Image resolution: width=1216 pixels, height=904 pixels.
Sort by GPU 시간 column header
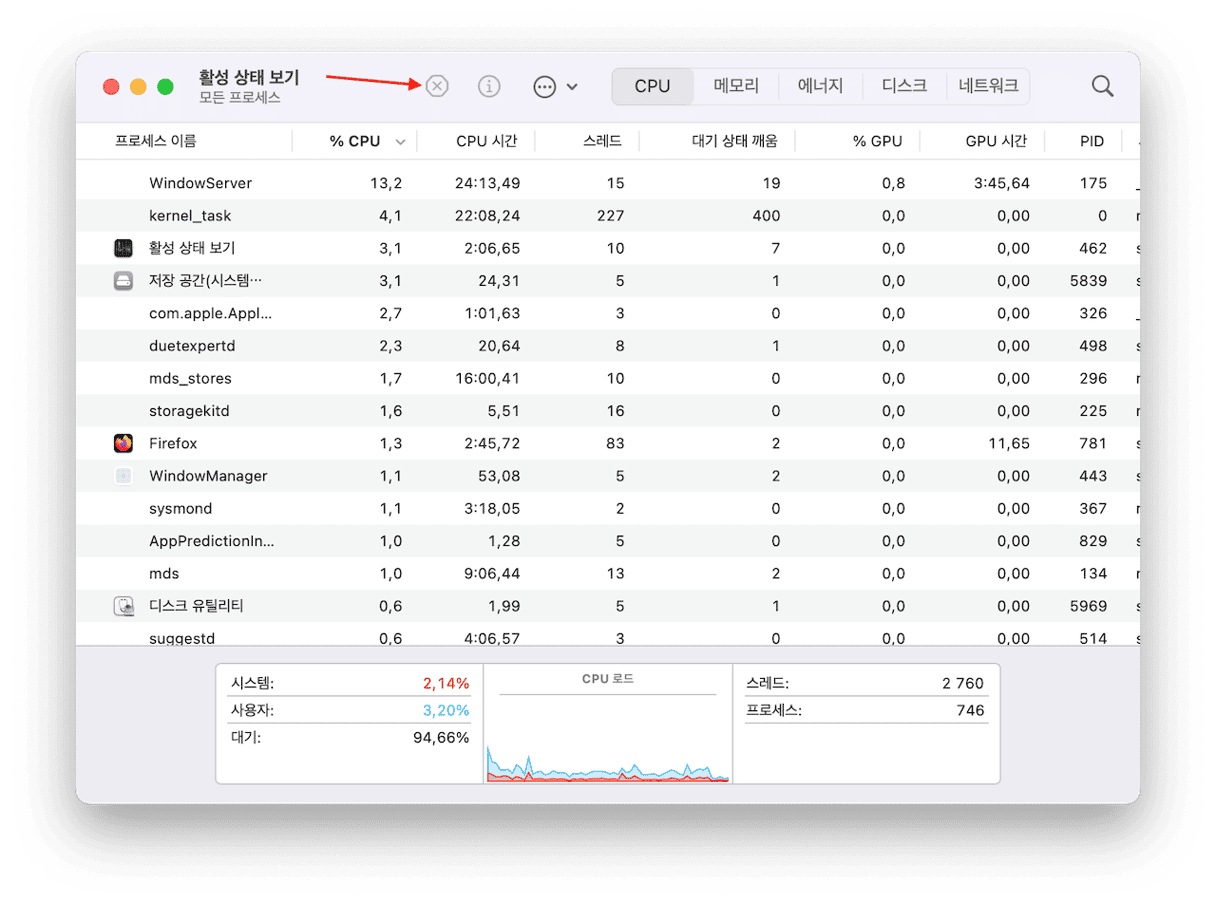996,141
